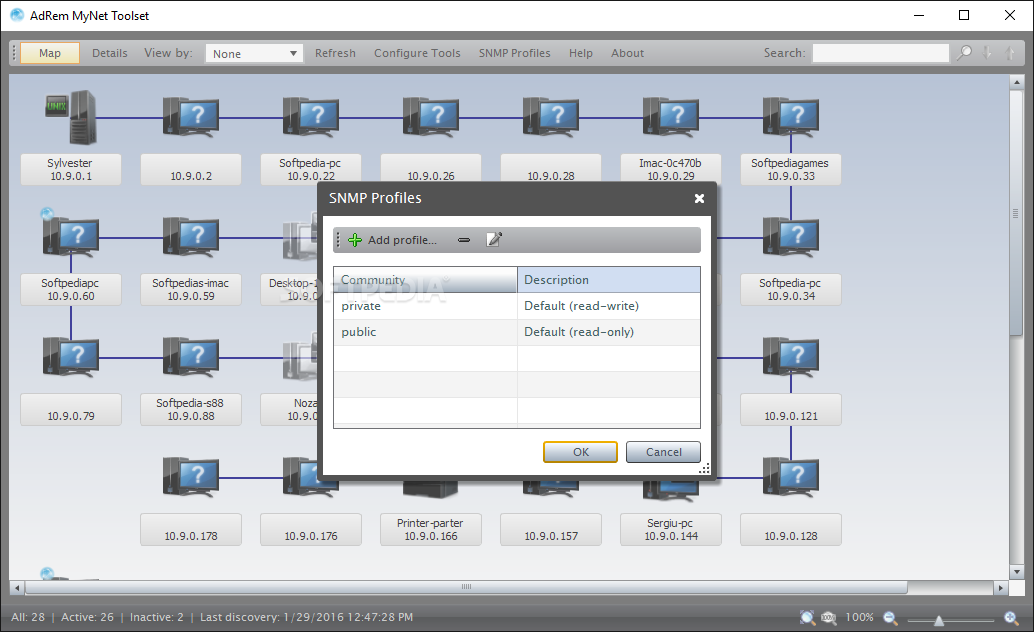Adjust the zoom slider handle
The height and width of the screenshot is (632, 1034).
click(938, 619)
